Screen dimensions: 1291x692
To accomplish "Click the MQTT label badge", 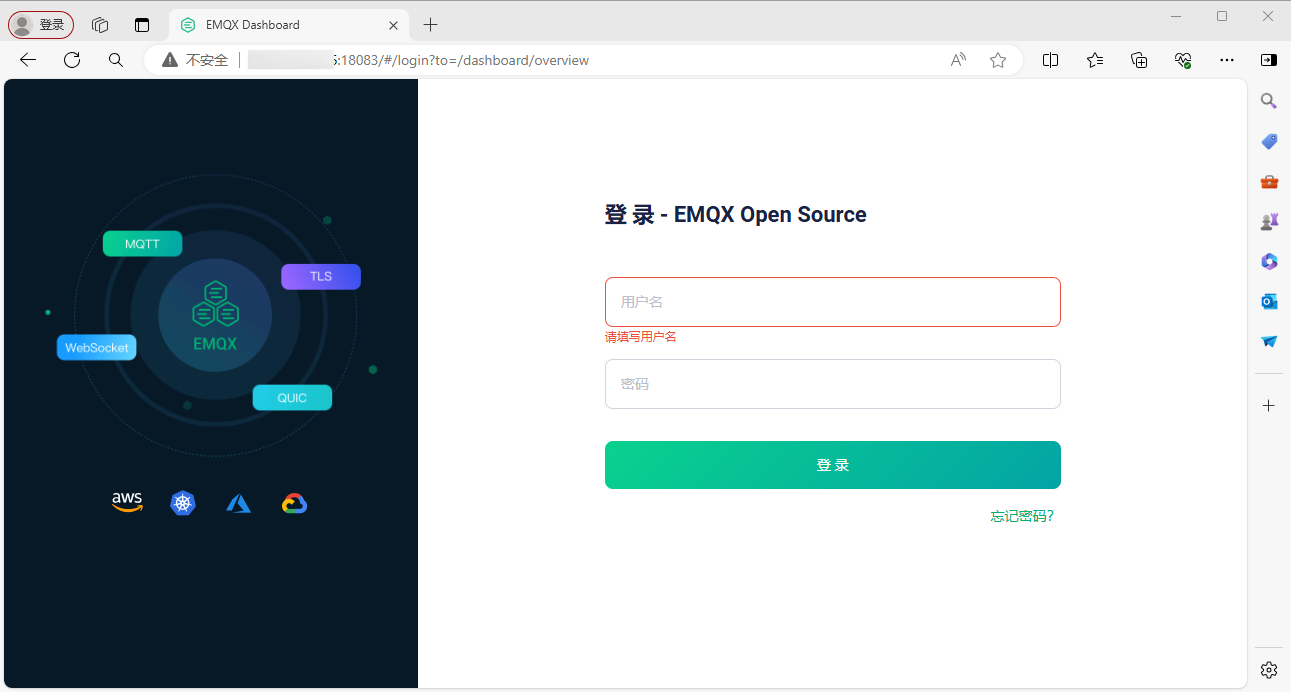I will (142, 244).
